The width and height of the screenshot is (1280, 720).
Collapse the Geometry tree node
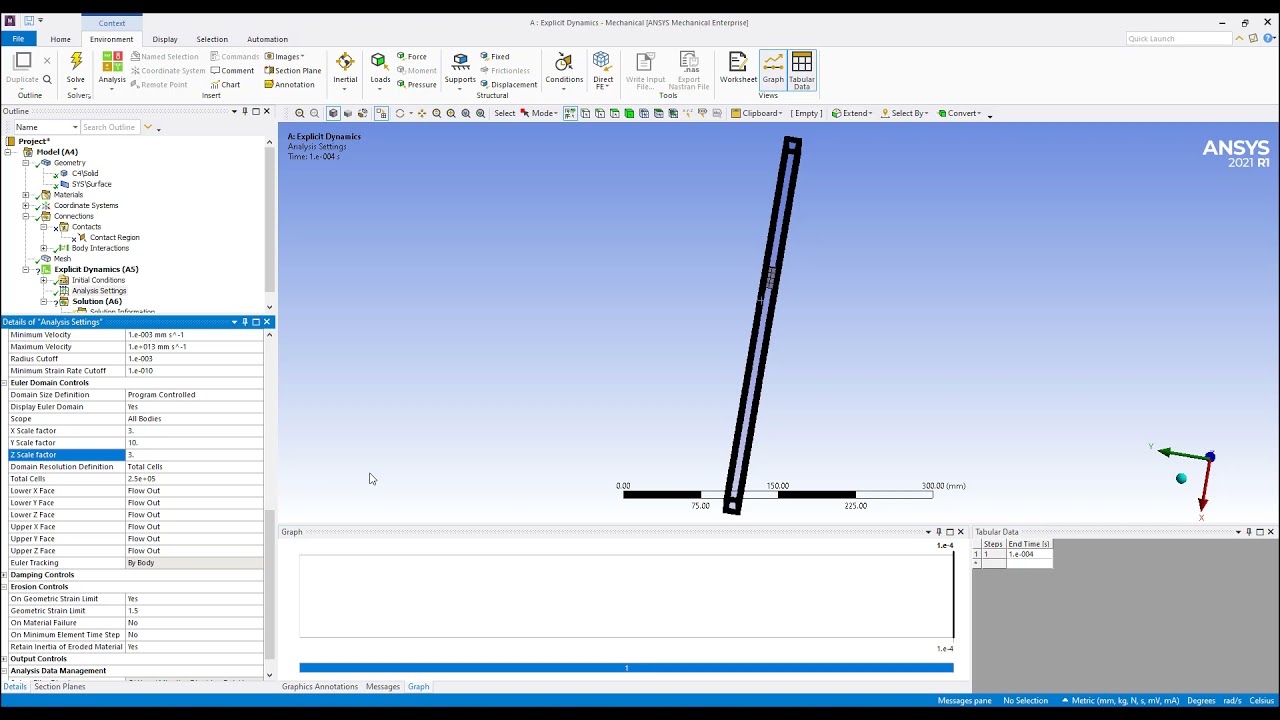pyautogui.click(x=26, y=163)
